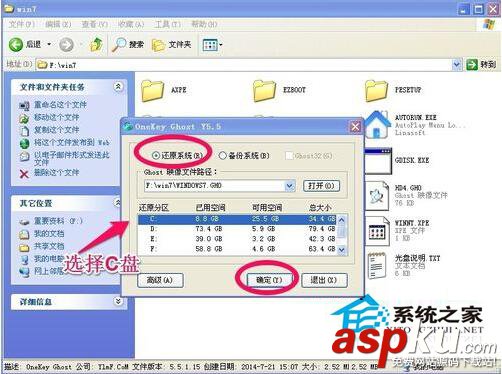Click partition list scroll up arrow

point(342,220)
